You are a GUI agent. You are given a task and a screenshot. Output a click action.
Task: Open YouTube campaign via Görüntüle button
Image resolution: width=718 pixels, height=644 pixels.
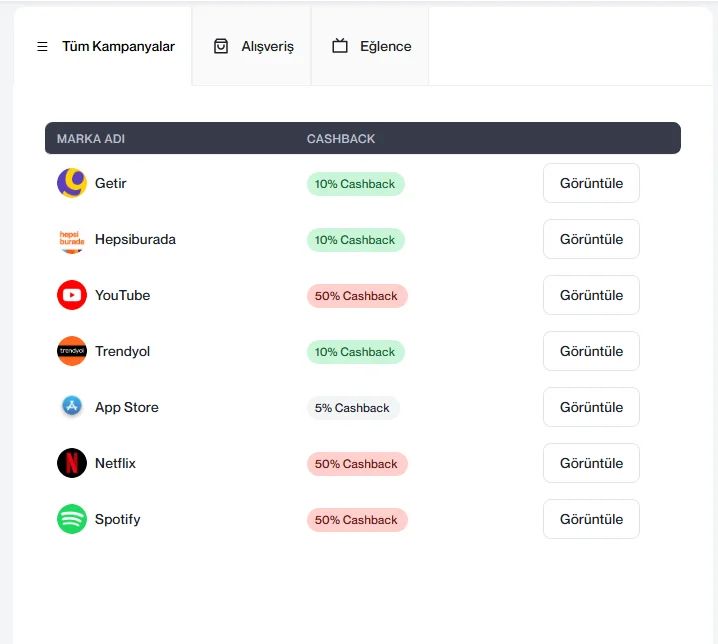coord(591,295)
